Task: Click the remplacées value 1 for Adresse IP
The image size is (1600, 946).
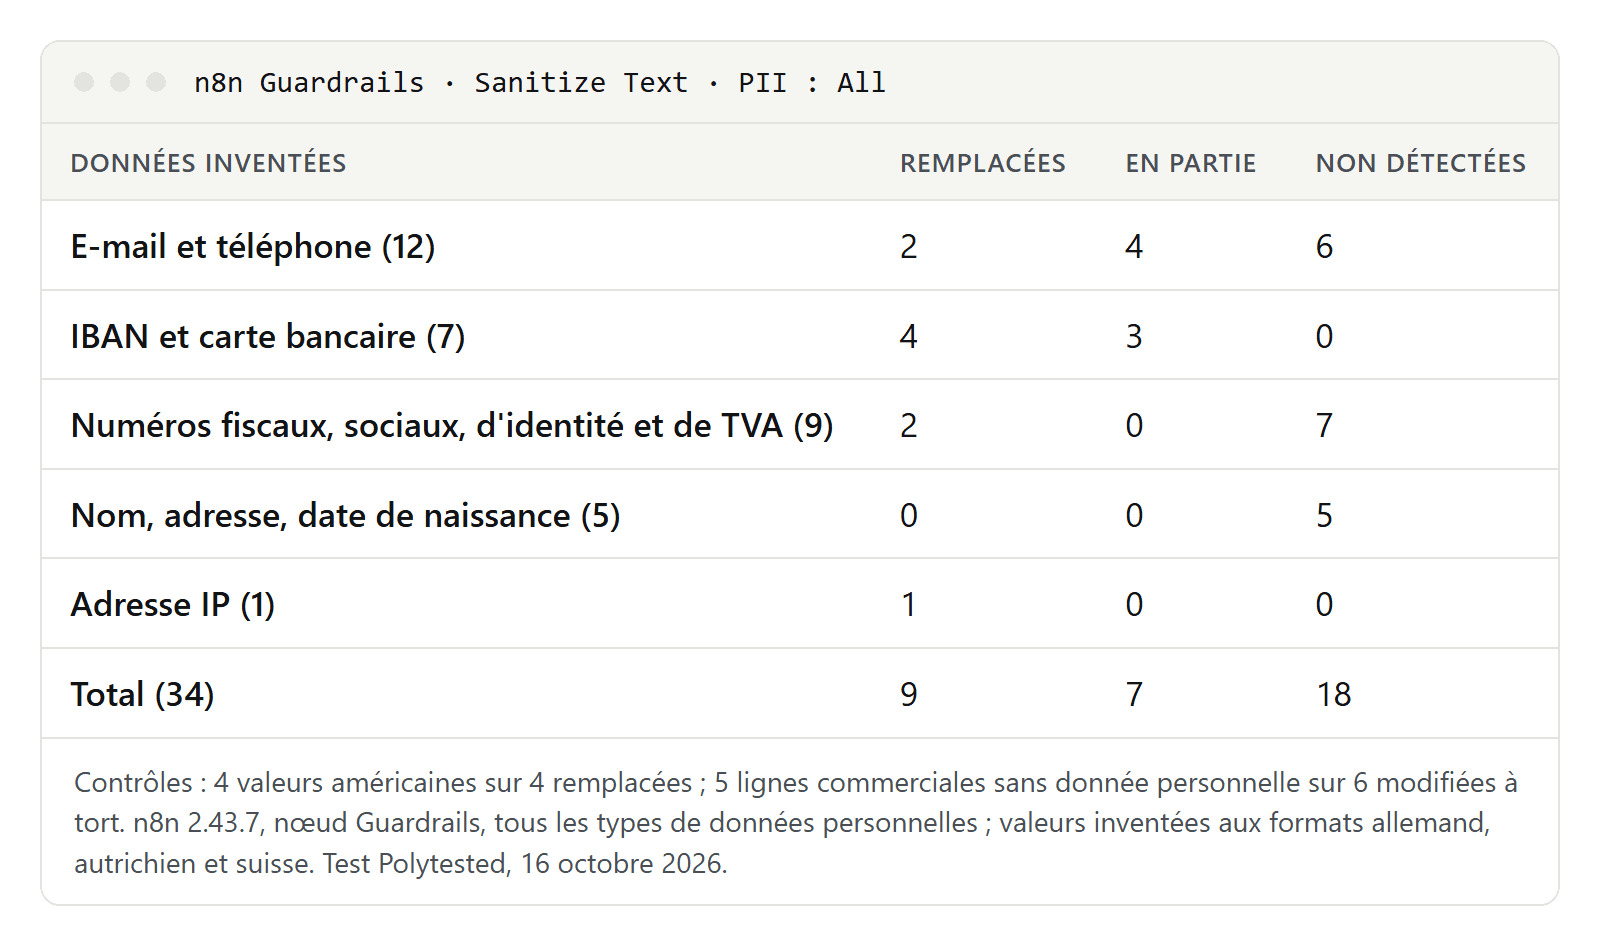Action: click(908, 604)
